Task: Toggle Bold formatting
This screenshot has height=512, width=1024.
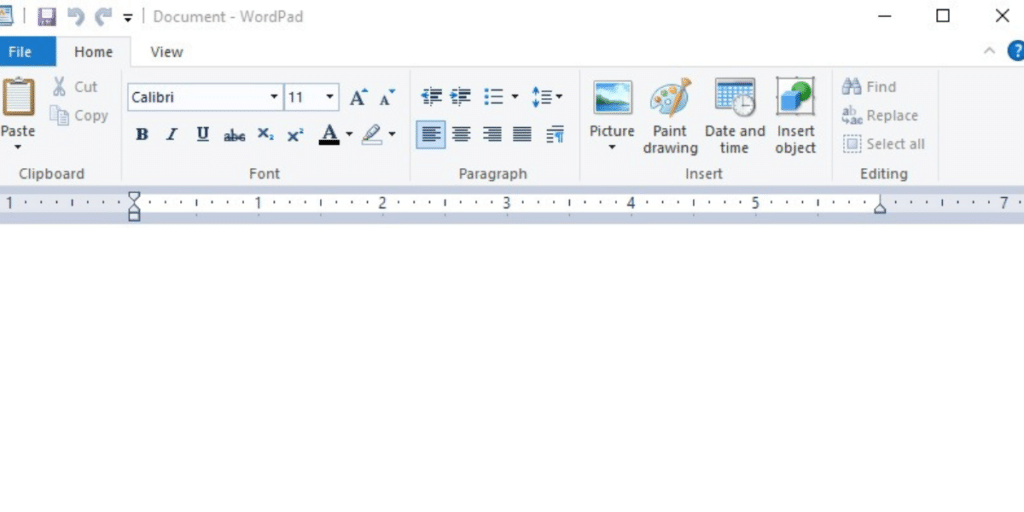Action: 142,135
